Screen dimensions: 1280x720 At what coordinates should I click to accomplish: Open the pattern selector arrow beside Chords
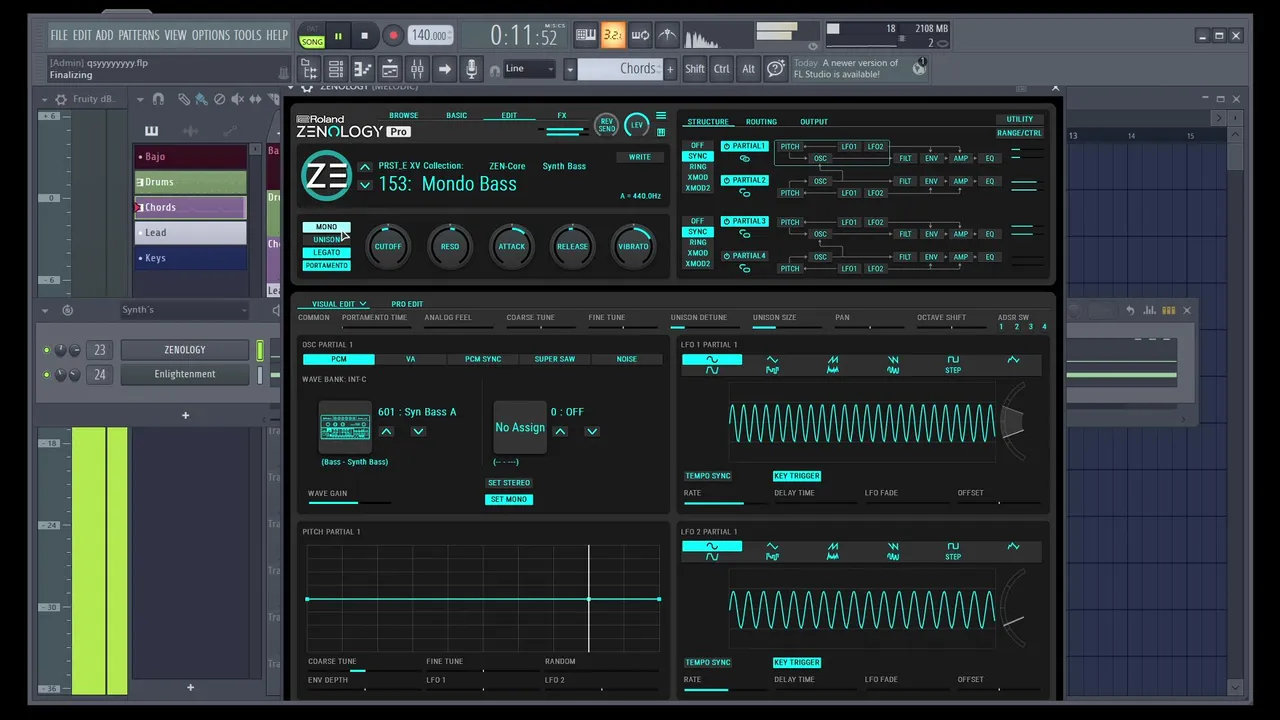[x=570, y=69]
